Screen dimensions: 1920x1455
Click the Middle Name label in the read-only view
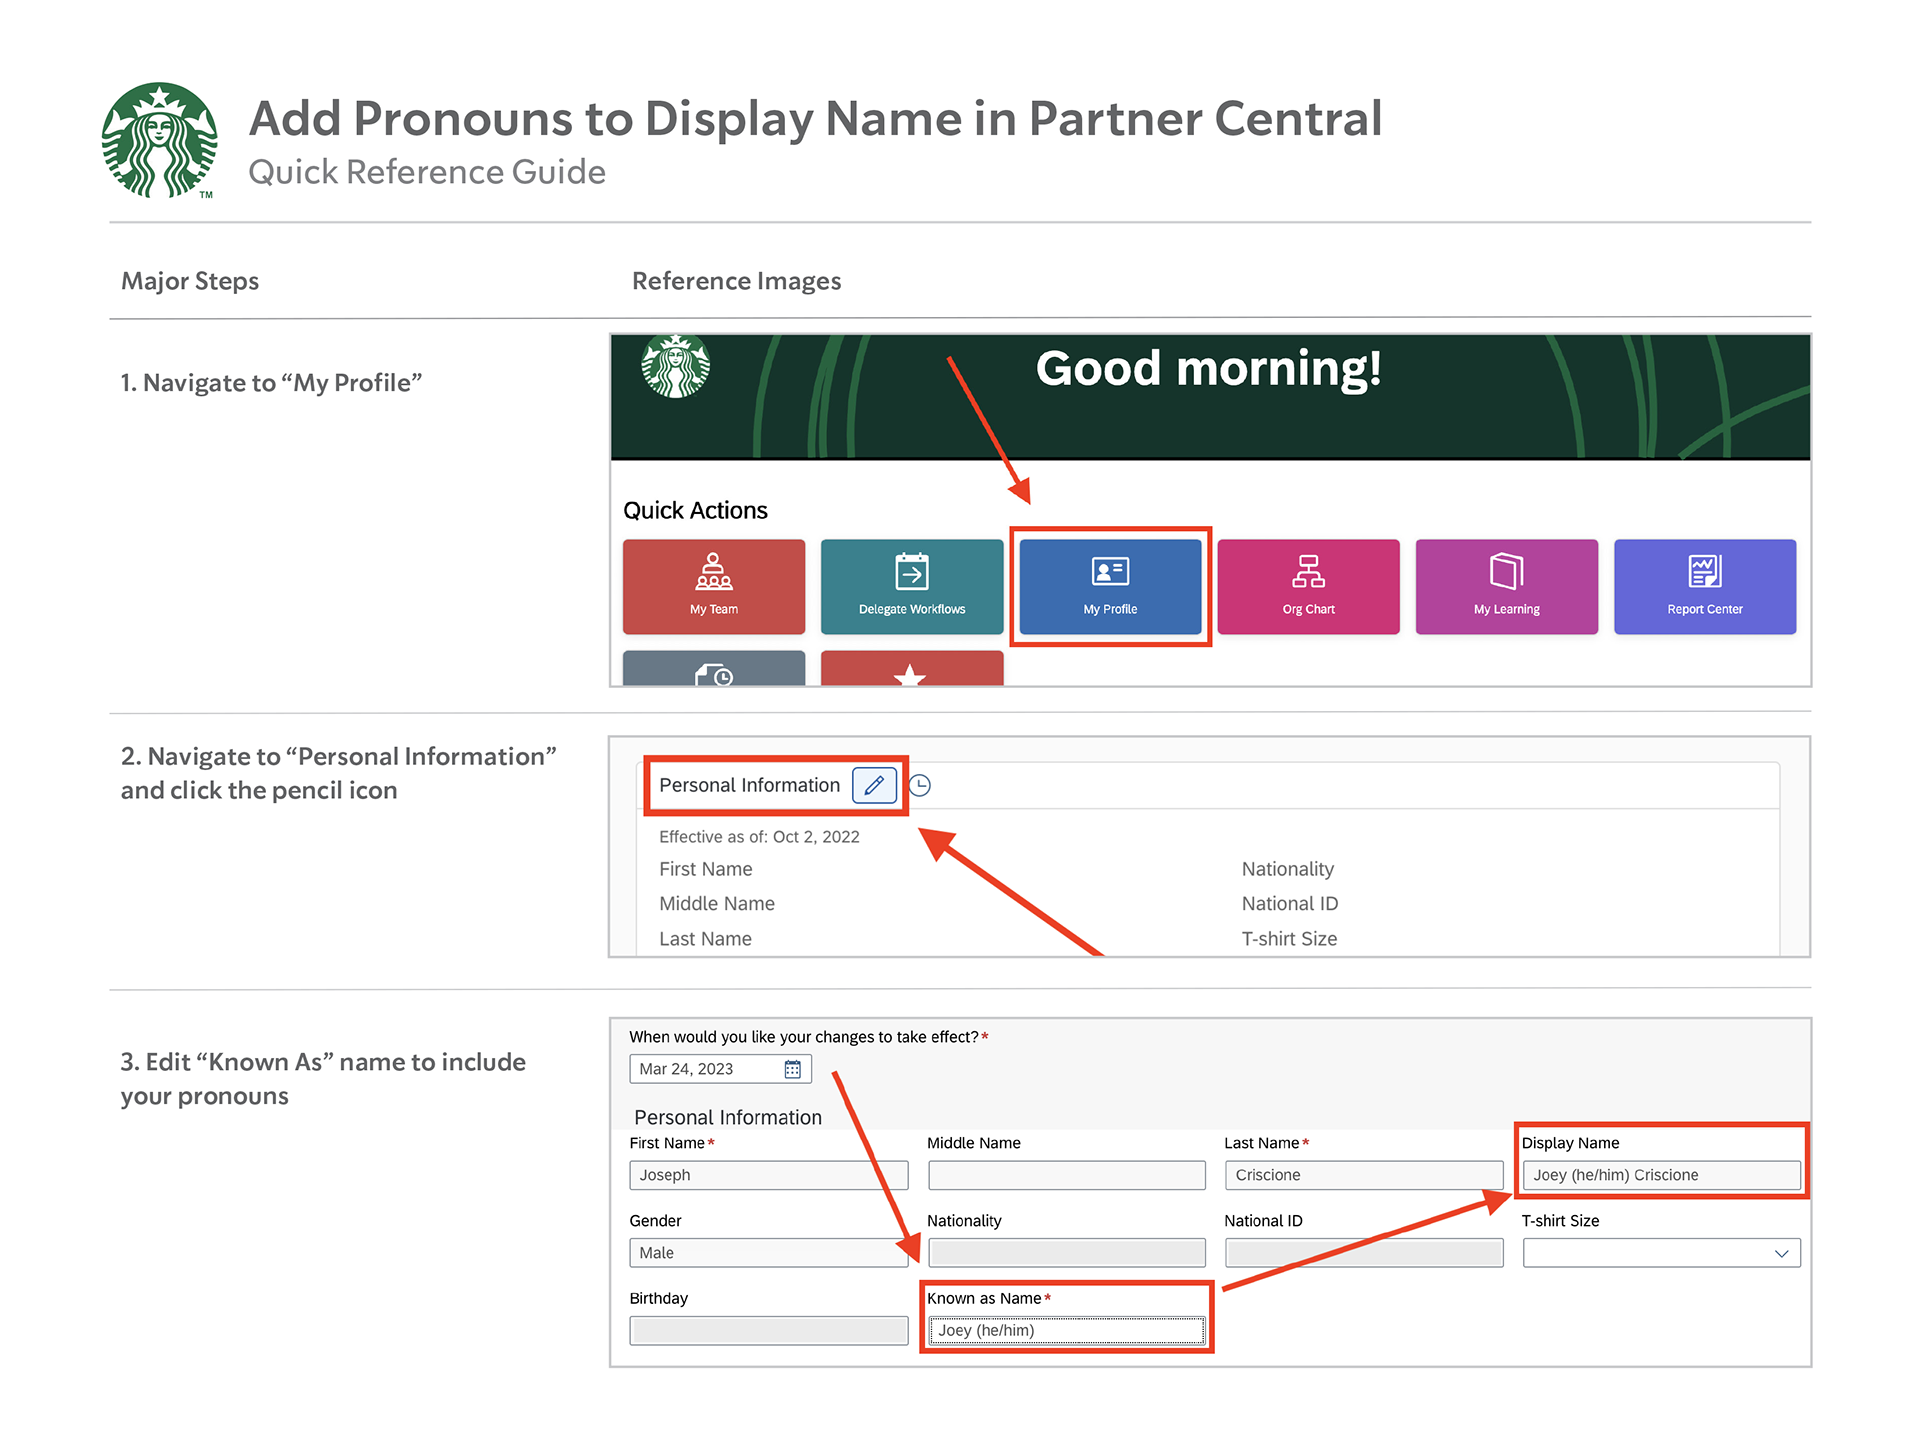click(716, 903)
